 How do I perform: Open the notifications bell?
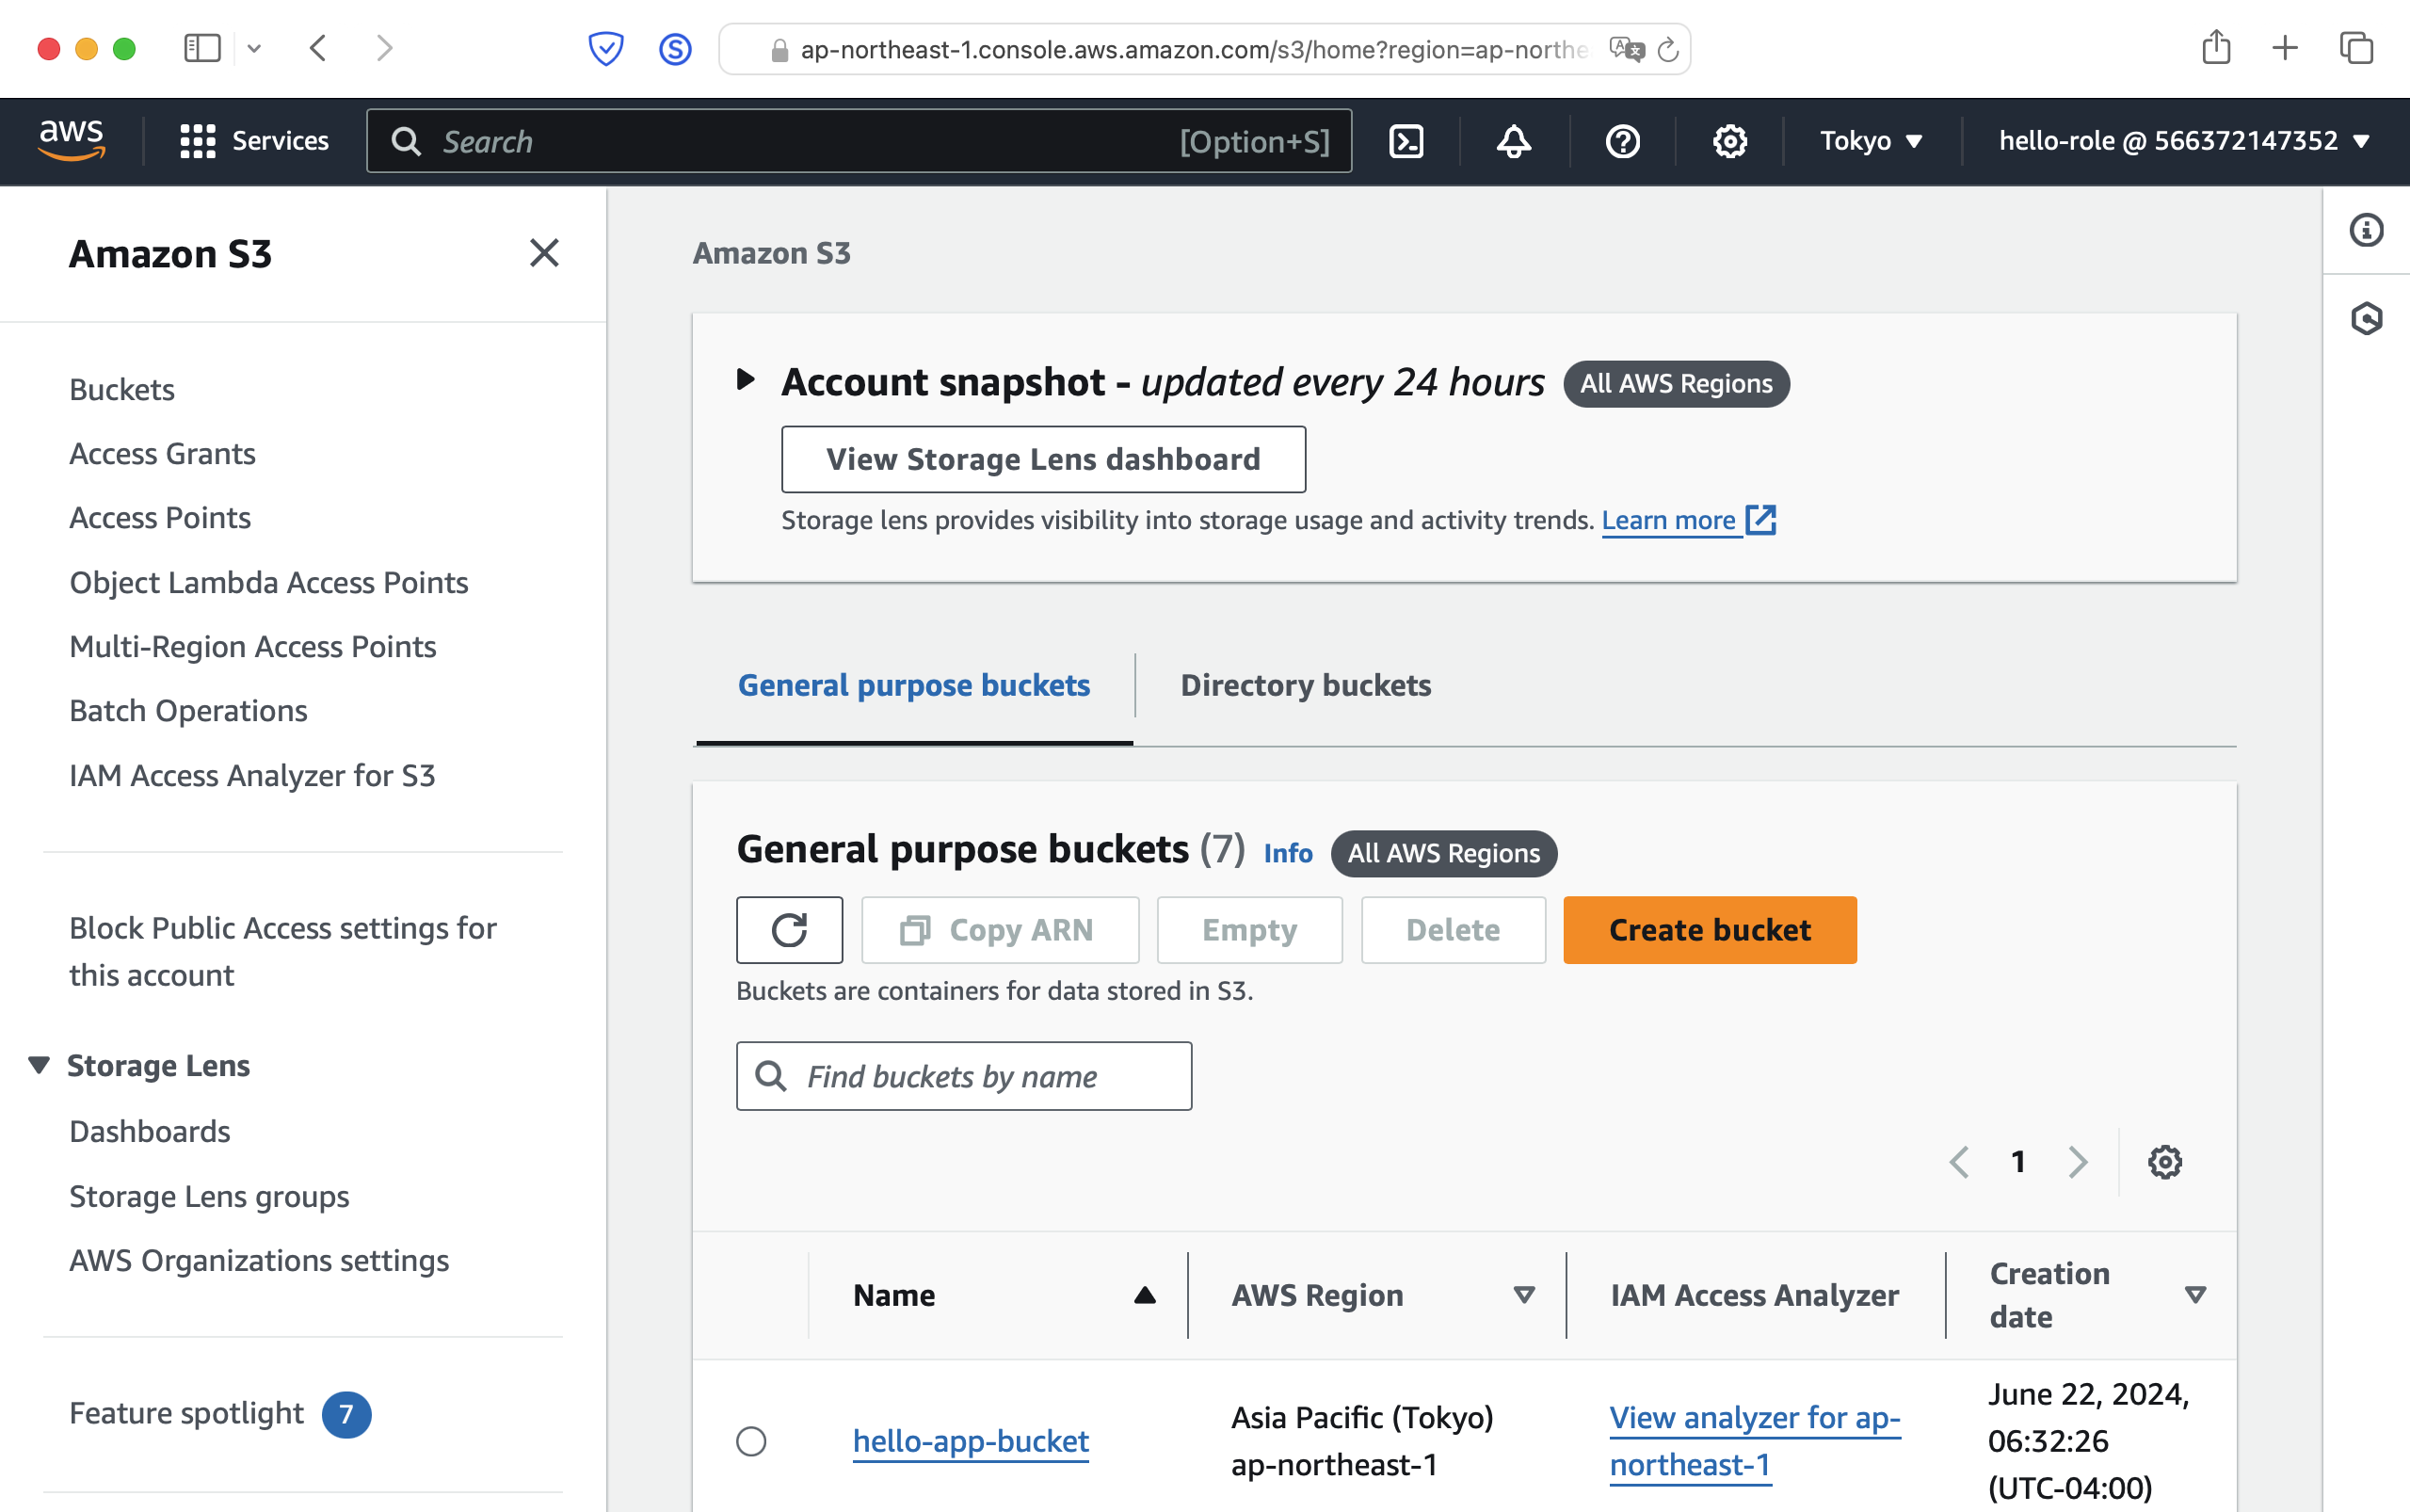(x=1513, y=141)
